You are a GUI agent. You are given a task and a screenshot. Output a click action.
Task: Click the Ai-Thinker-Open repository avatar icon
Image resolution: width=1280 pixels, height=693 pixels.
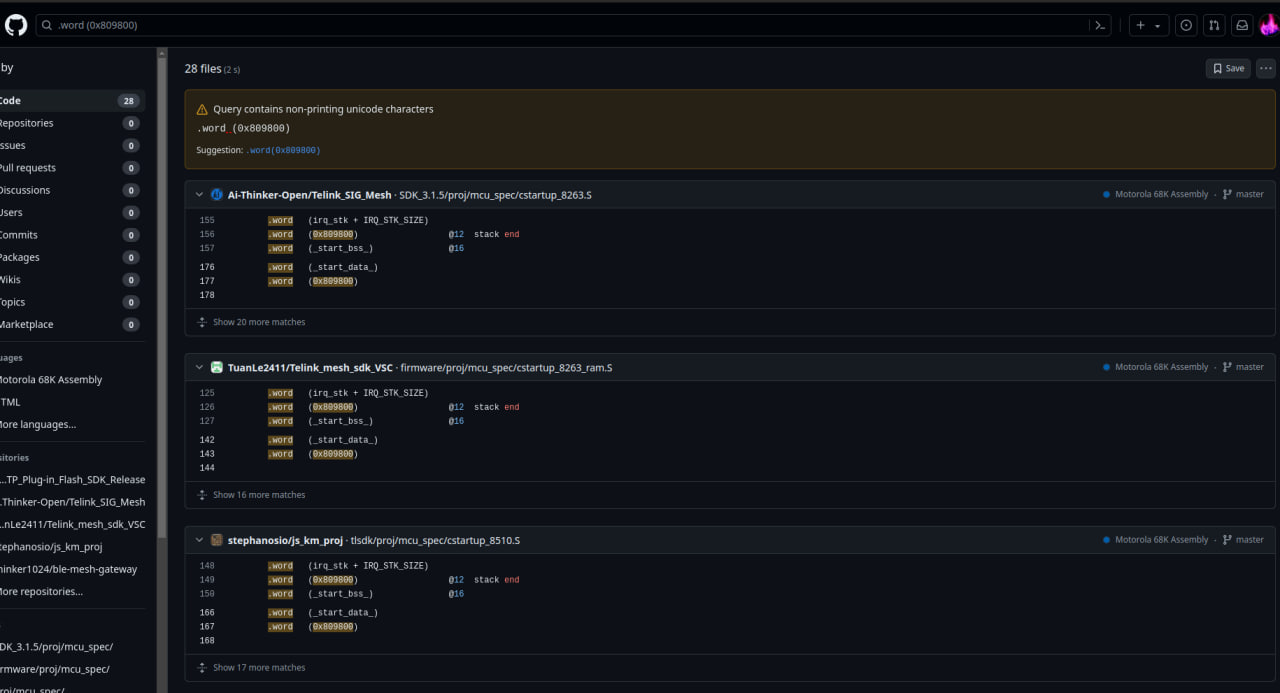click(x=216, y=195)
